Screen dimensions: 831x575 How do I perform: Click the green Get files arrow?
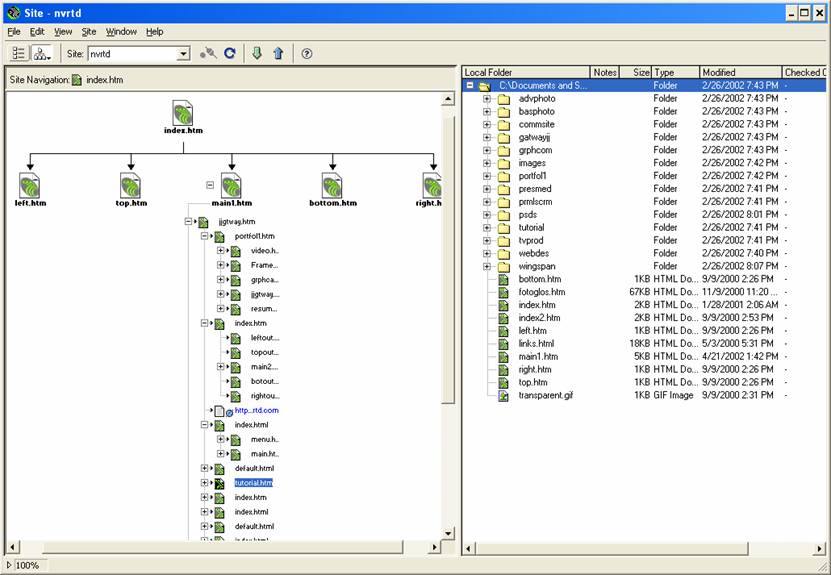click(x=257, y=54)
